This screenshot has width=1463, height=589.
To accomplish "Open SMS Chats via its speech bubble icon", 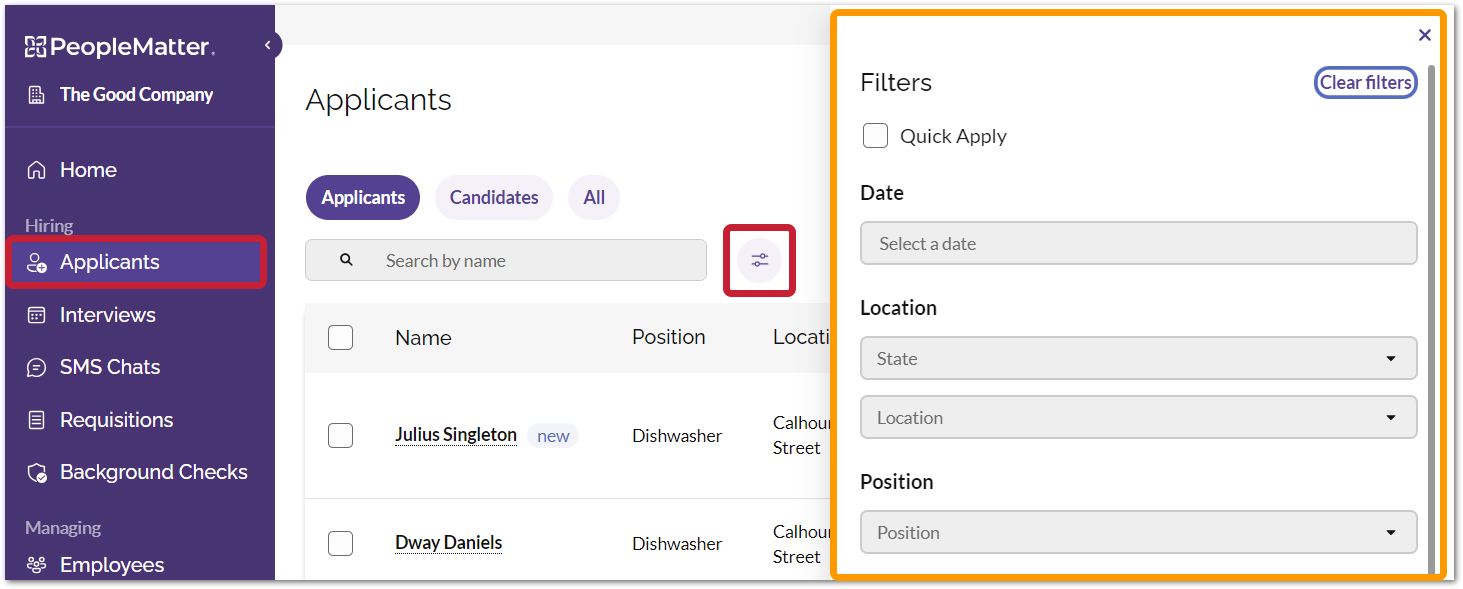I will [35, 366].
